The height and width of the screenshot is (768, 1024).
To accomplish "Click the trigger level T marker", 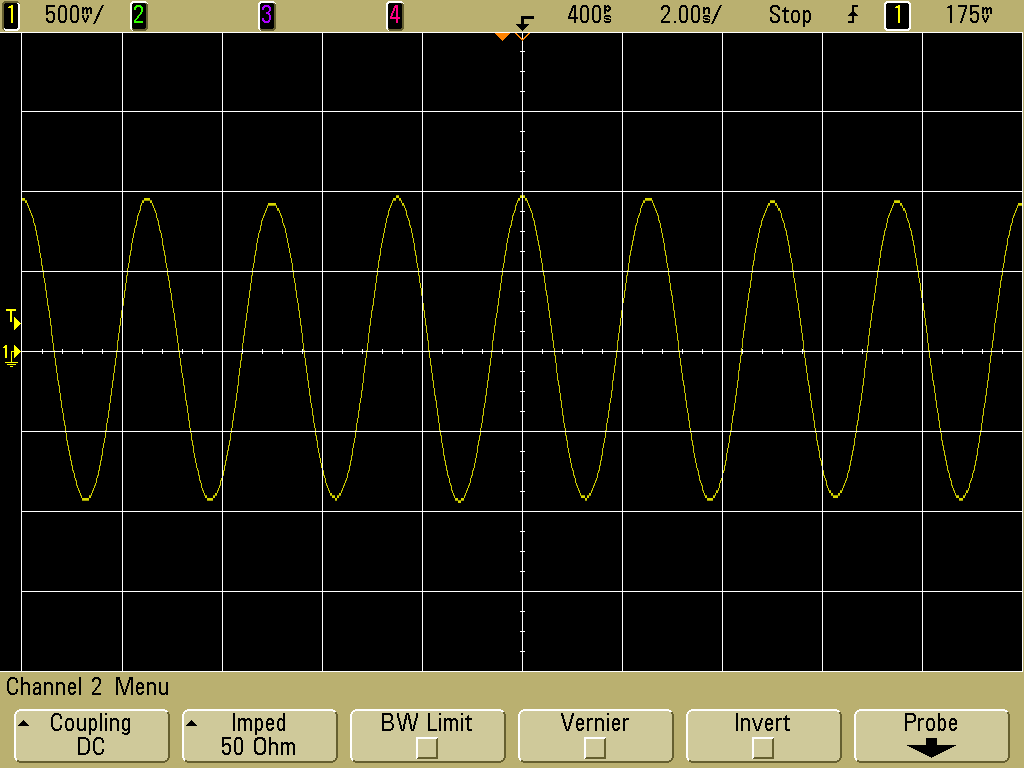I will tap(12, 319).
